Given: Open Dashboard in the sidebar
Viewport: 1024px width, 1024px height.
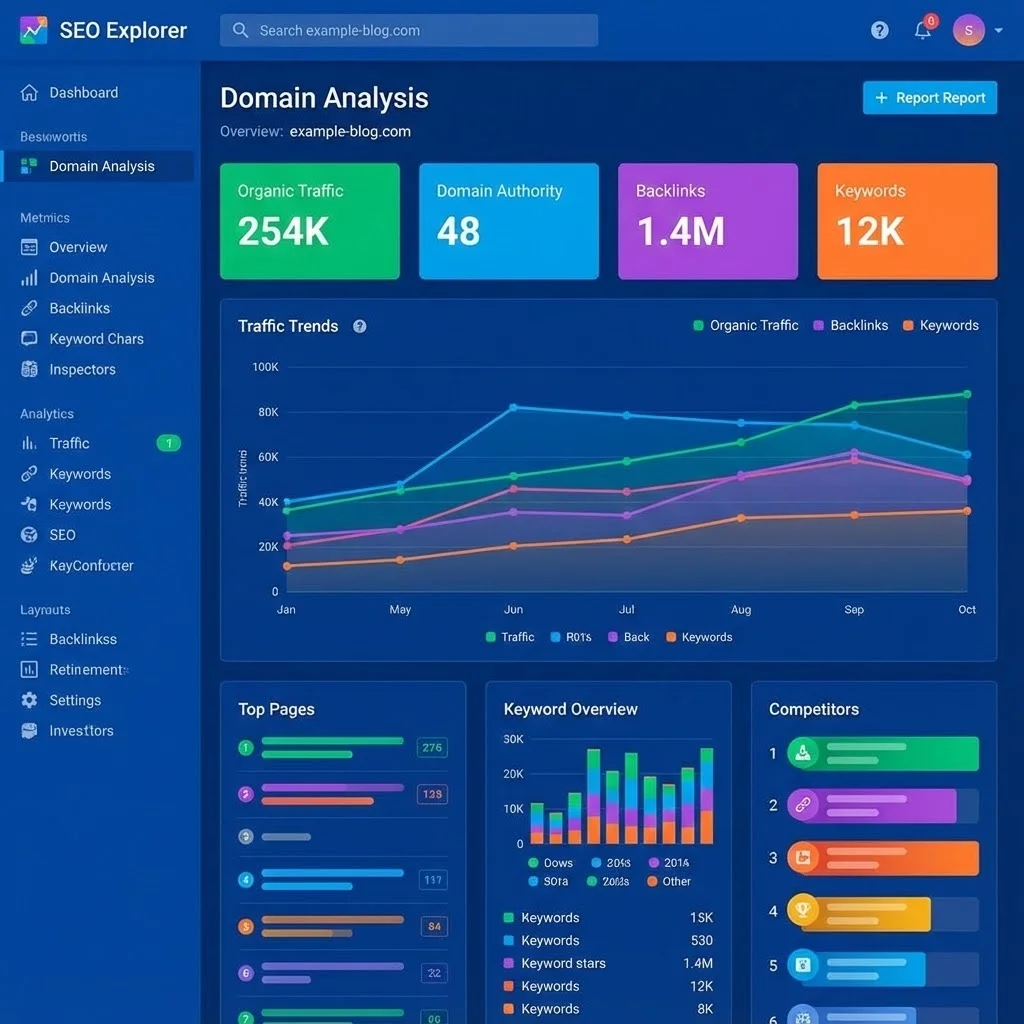Looking at the screenshot, I should click(84, 93).
